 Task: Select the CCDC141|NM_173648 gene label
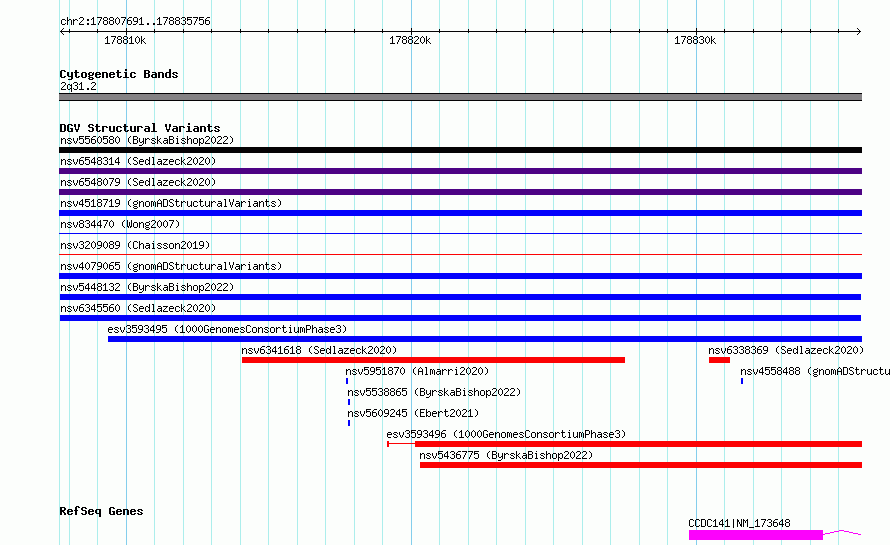739,523
